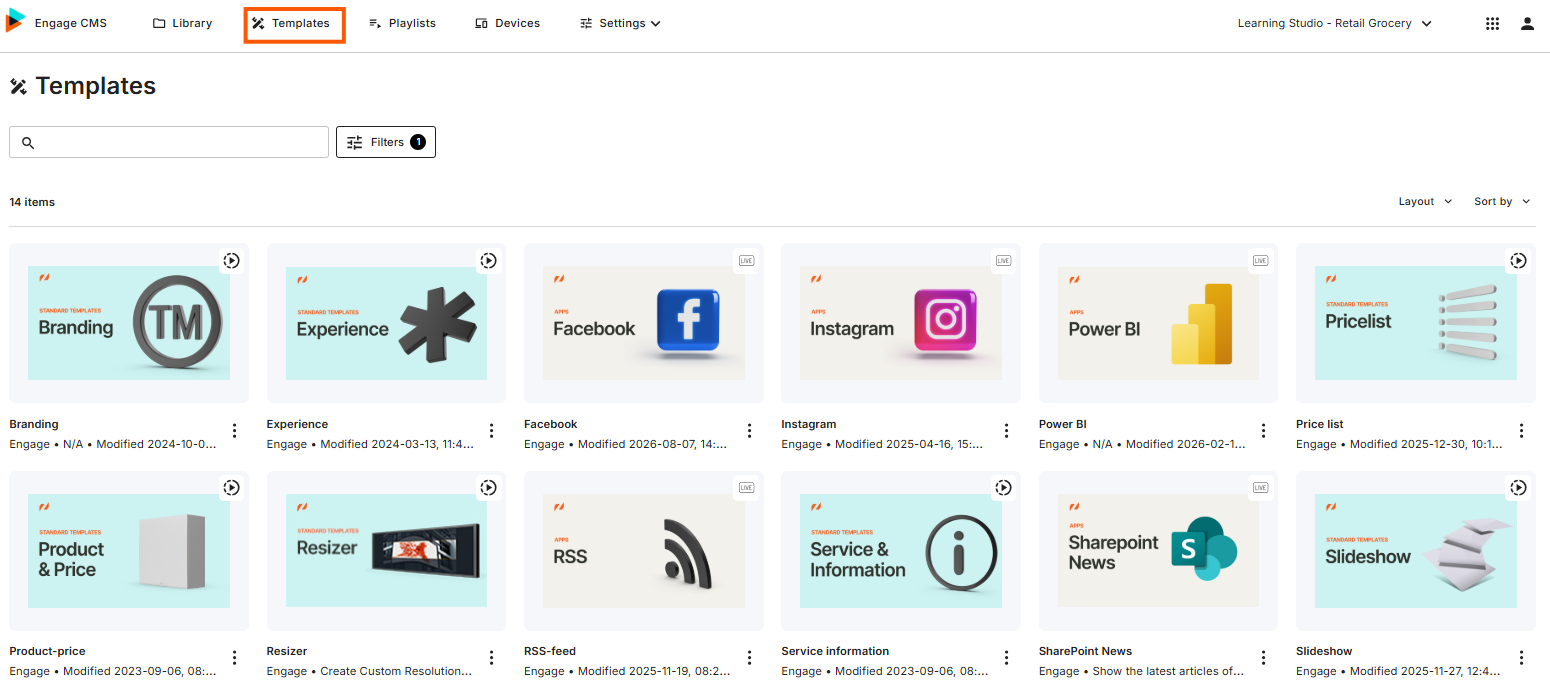Open more options for Slideshow template
This screenshot has height=693, width=1550.
point(1521,658)
